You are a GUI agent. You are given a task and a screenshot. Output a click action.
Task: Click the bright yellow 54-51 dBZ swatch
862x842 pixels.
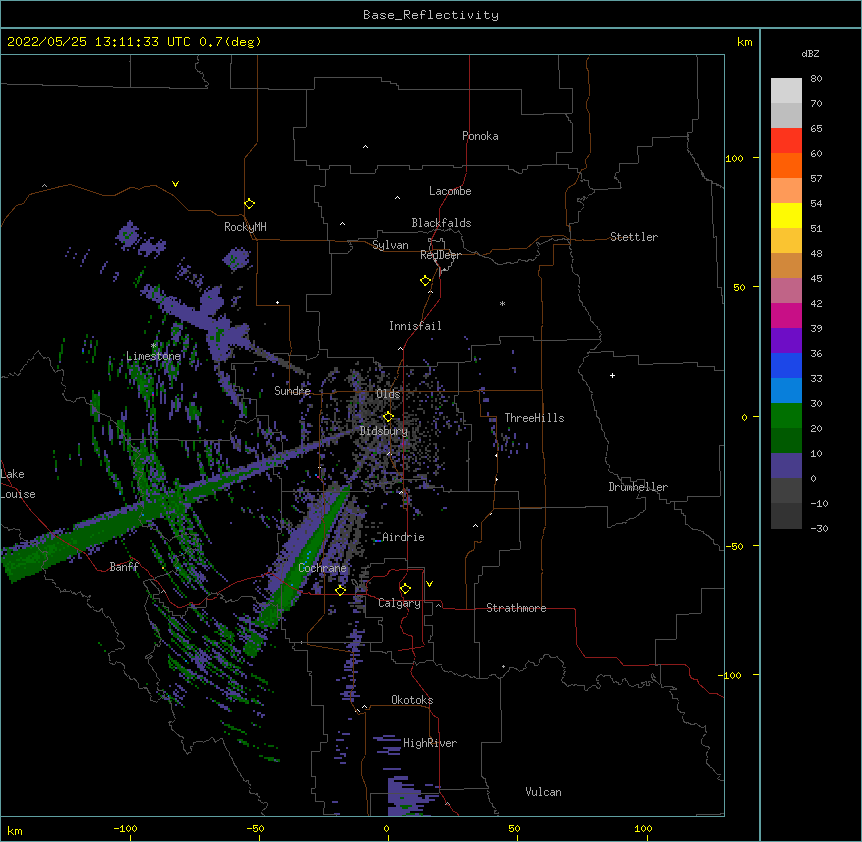[x=786, y=215]
